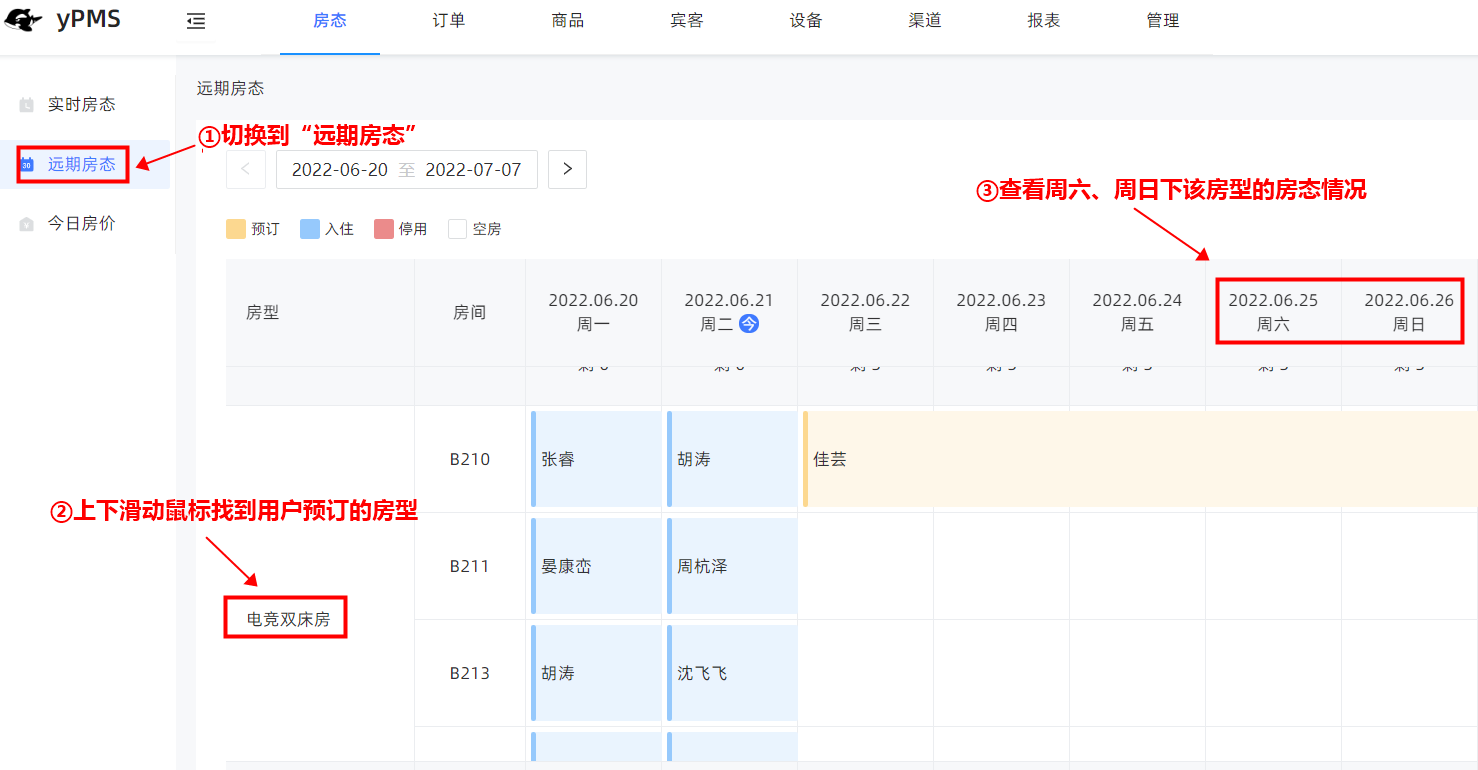Click the 远期房态 calendar icon
Screen dimensions: 1478x770
point(27,164)
